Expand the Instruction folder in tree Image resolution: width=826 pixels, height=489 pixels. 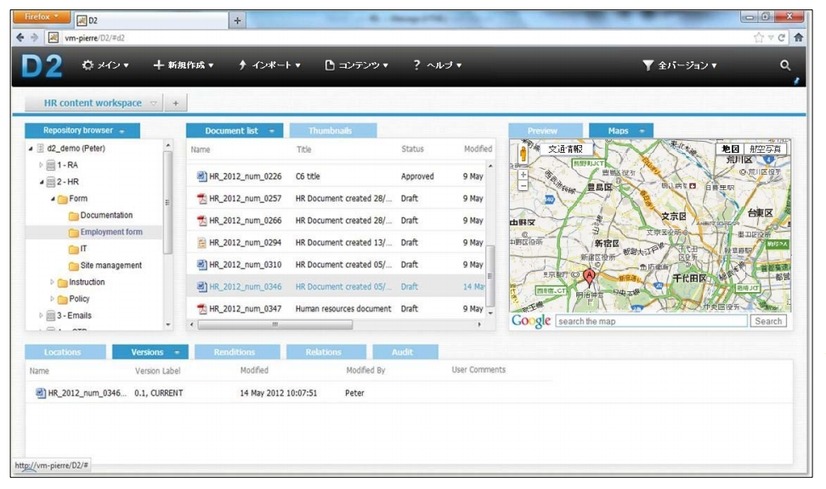coord(52,282)
